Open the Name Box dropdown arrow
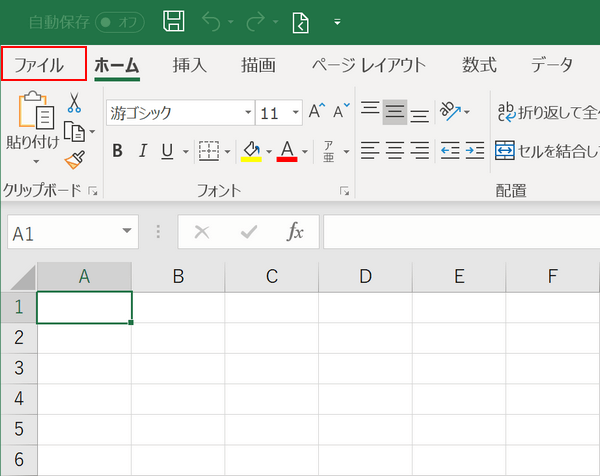The image size is (600, 476). (127, 231)
